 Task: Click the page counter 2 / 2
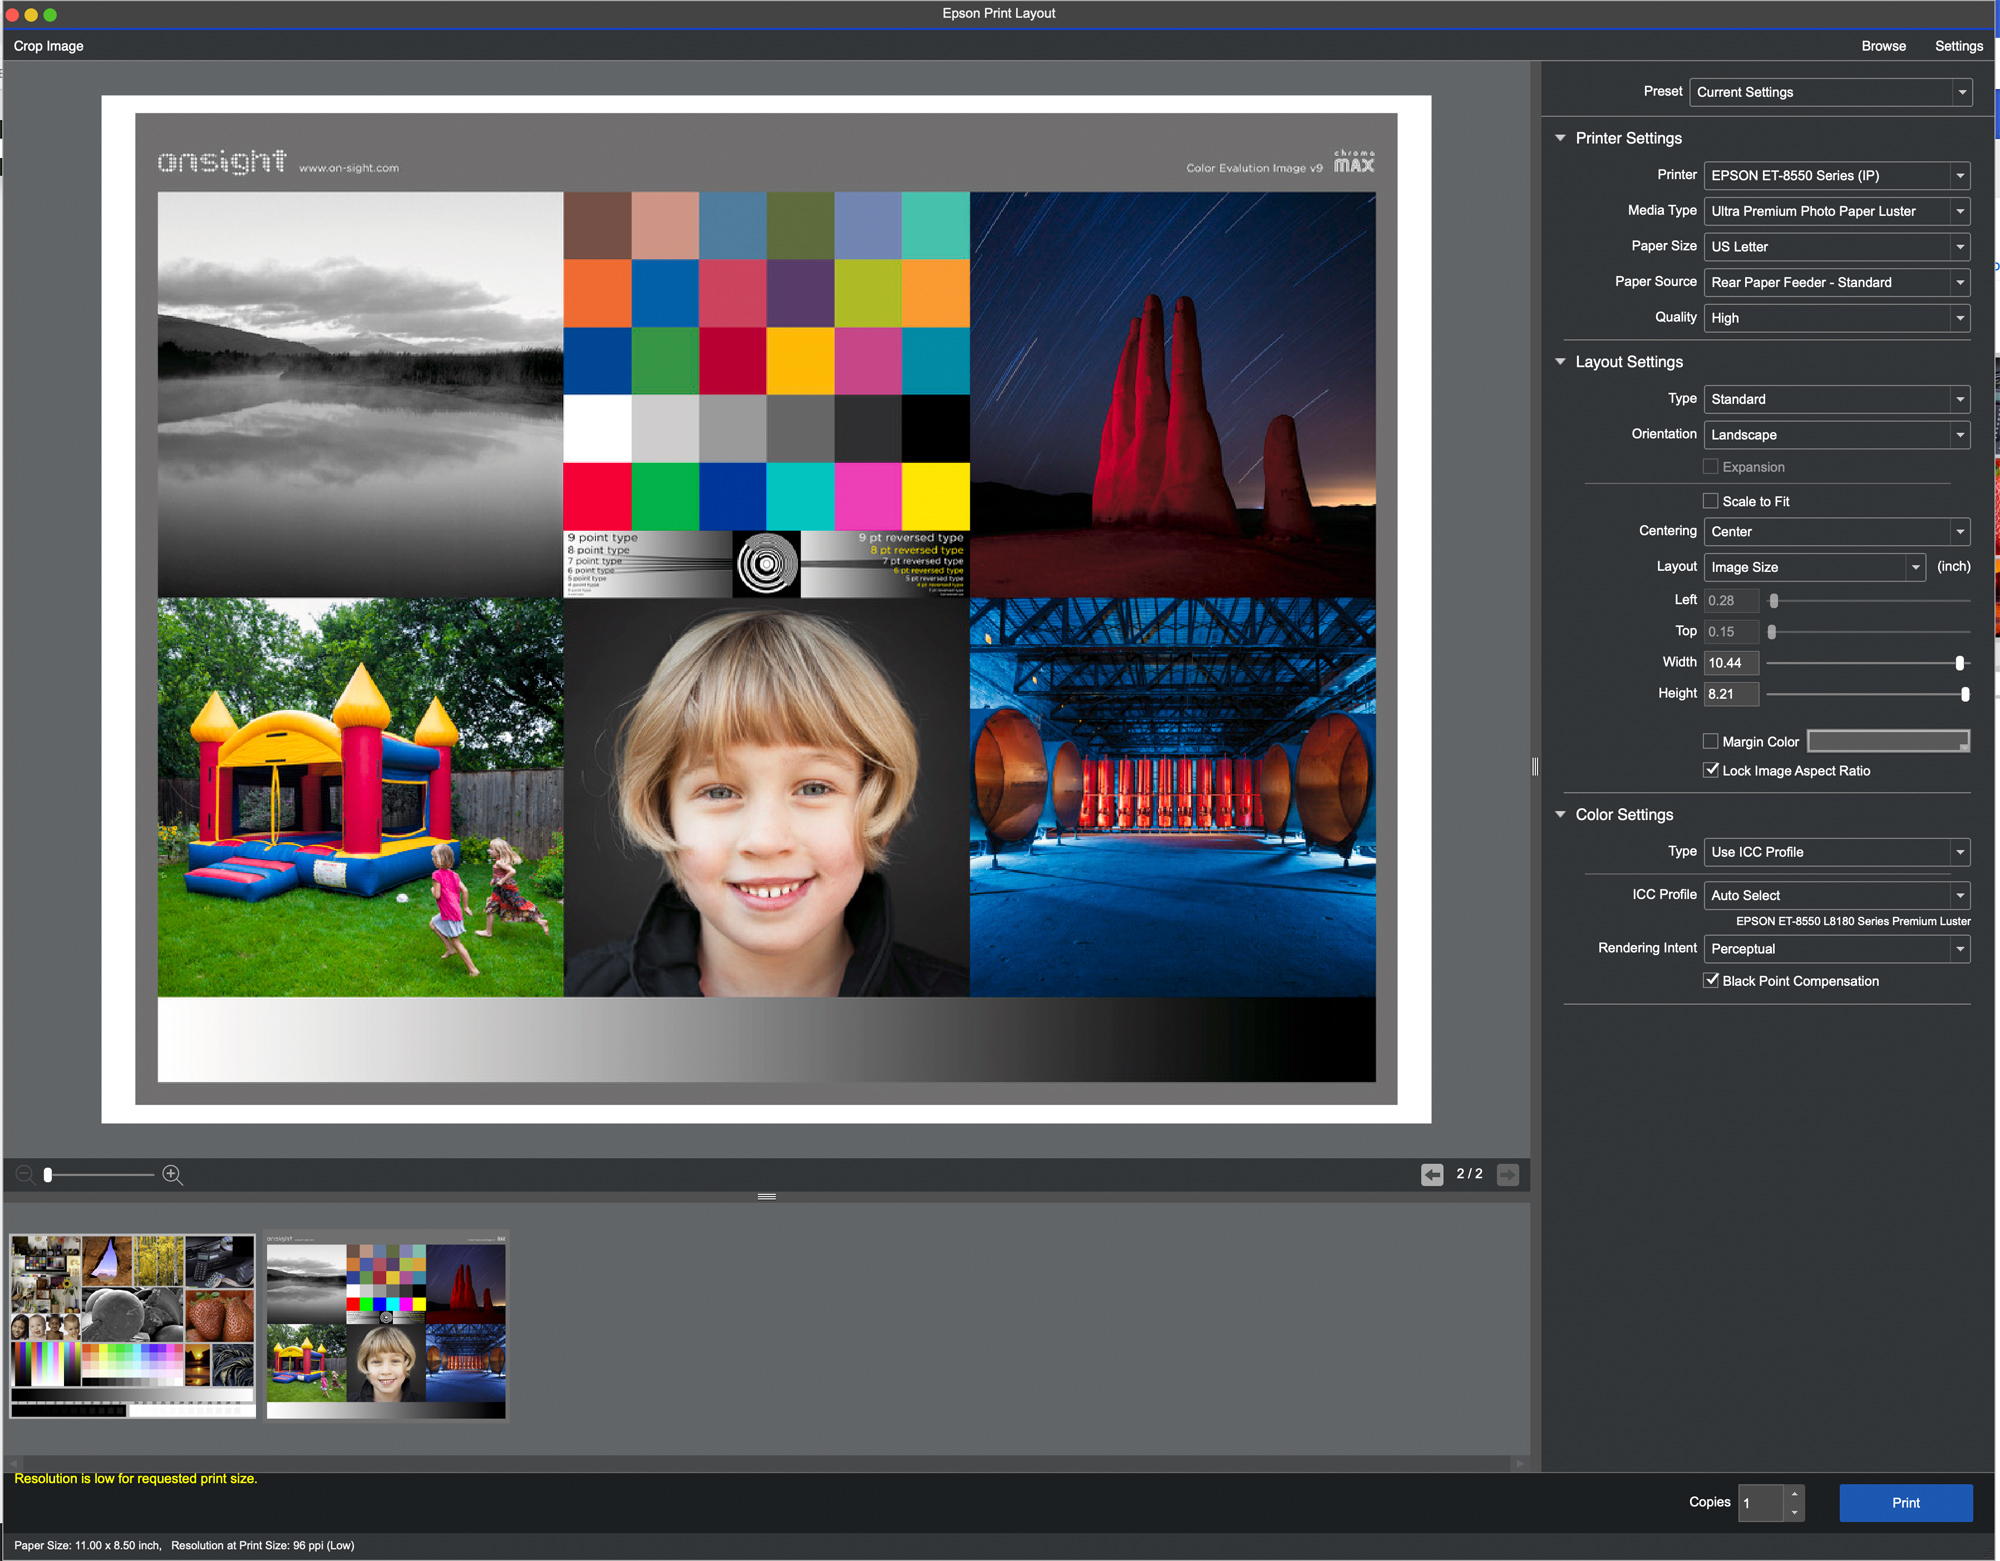pyautogui.click(x=1470, y=1174)
